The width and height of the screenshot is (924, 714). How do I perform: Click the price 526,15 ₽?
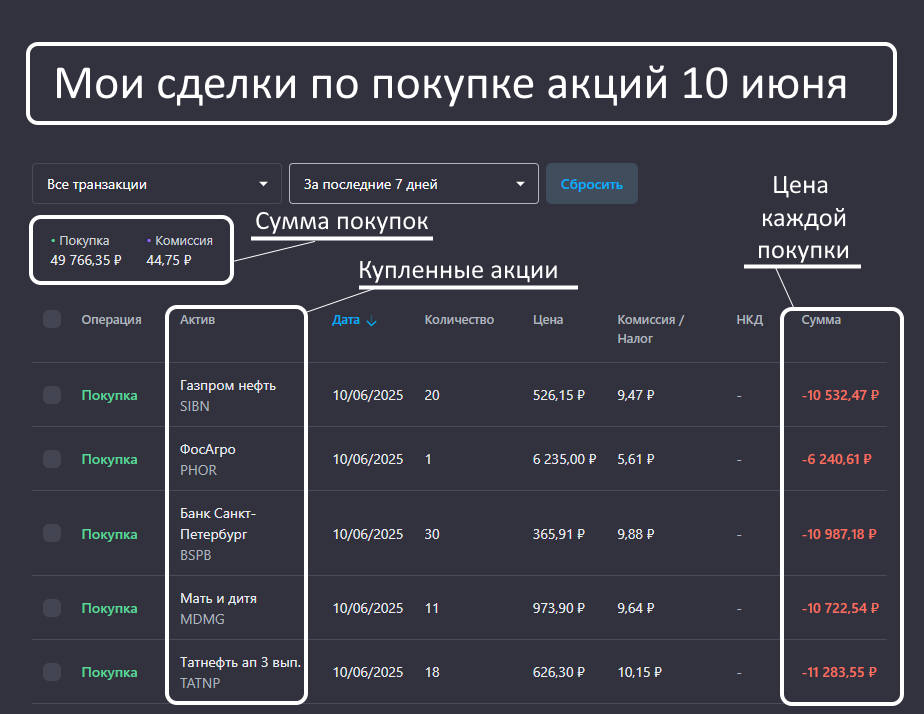pos(559,395)
